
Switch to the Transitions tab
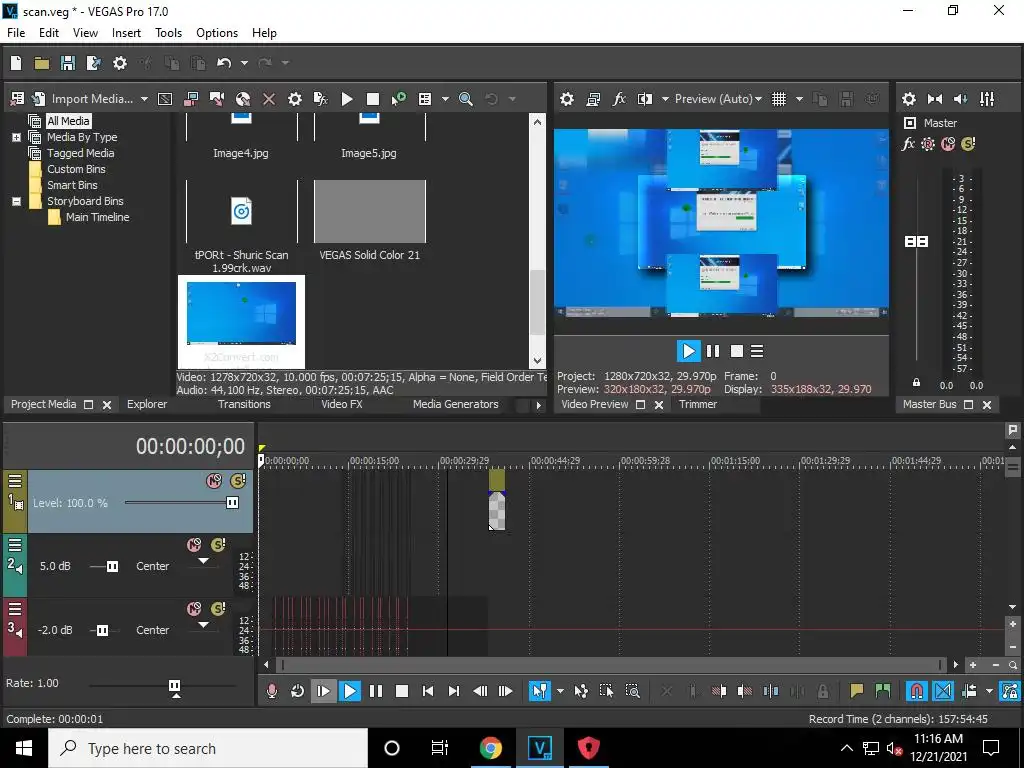click(244, 404)
